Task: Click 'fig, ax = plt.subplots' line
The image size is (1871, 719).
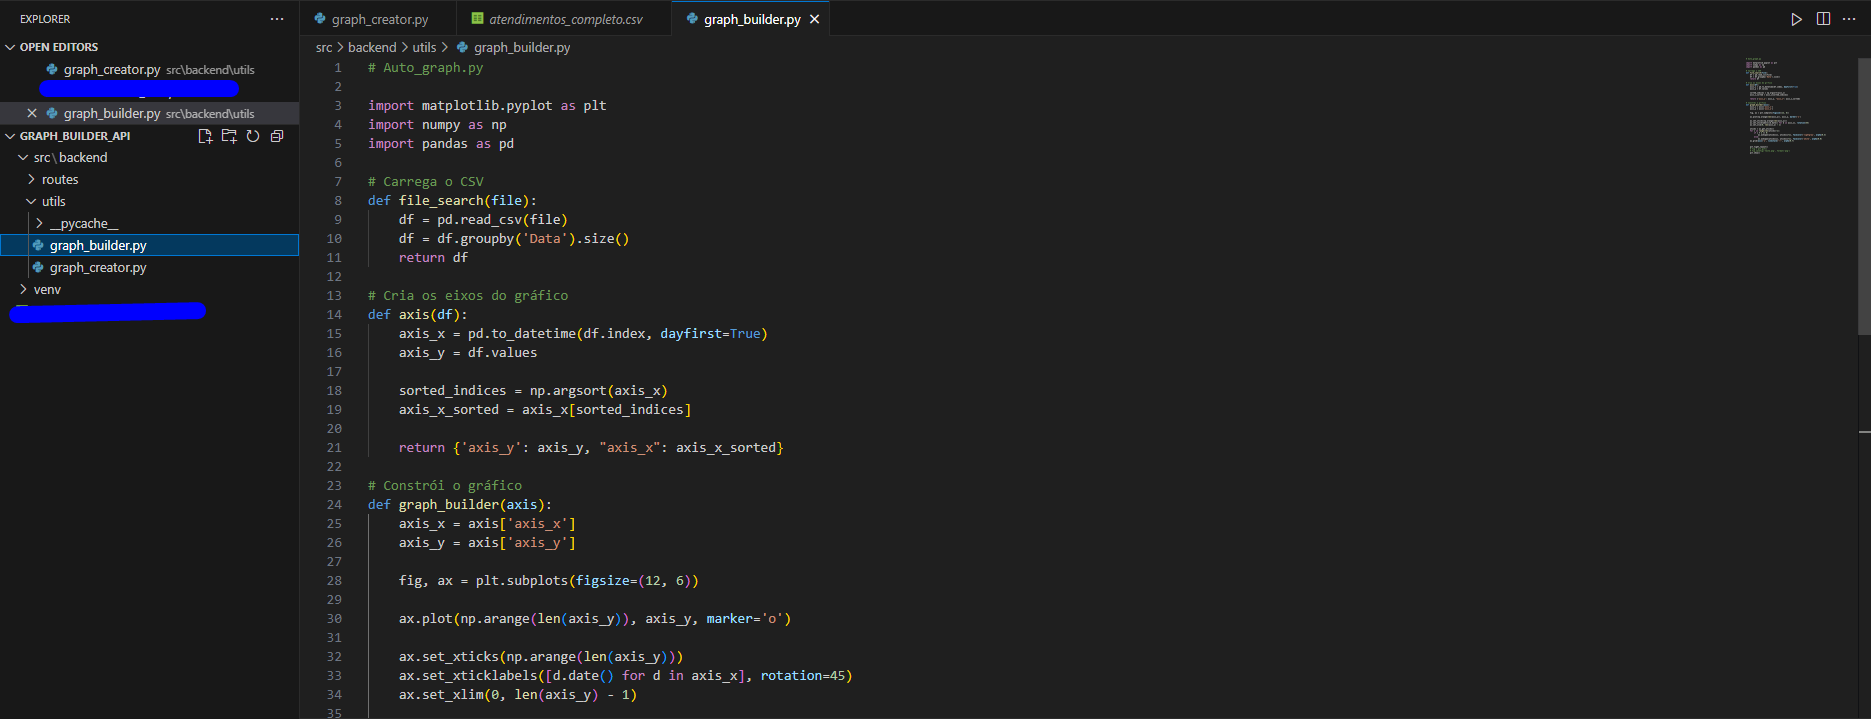Action: (549, 580)
